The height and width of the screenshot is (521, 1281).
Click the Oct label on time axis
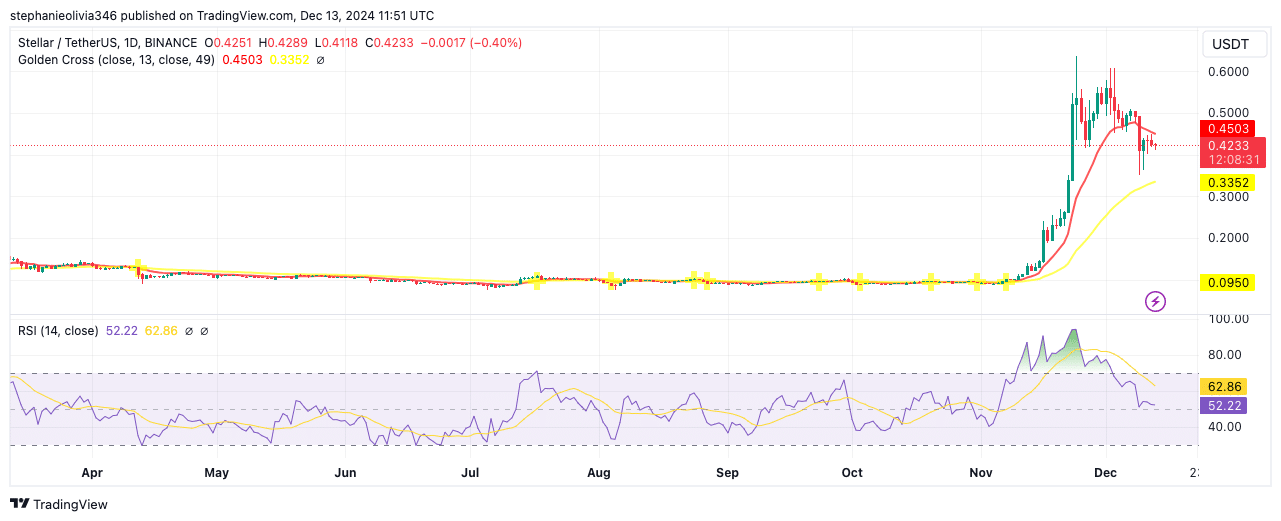pyautogui.click(x=852, y=472)
